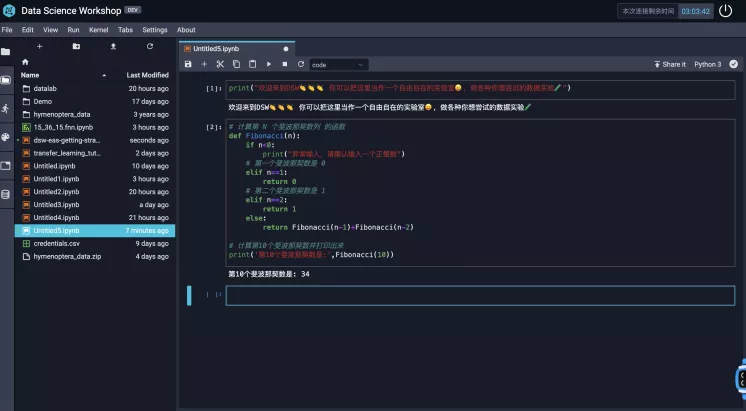
Task: Cut the selected cell
Action: [x=220, y=64]
